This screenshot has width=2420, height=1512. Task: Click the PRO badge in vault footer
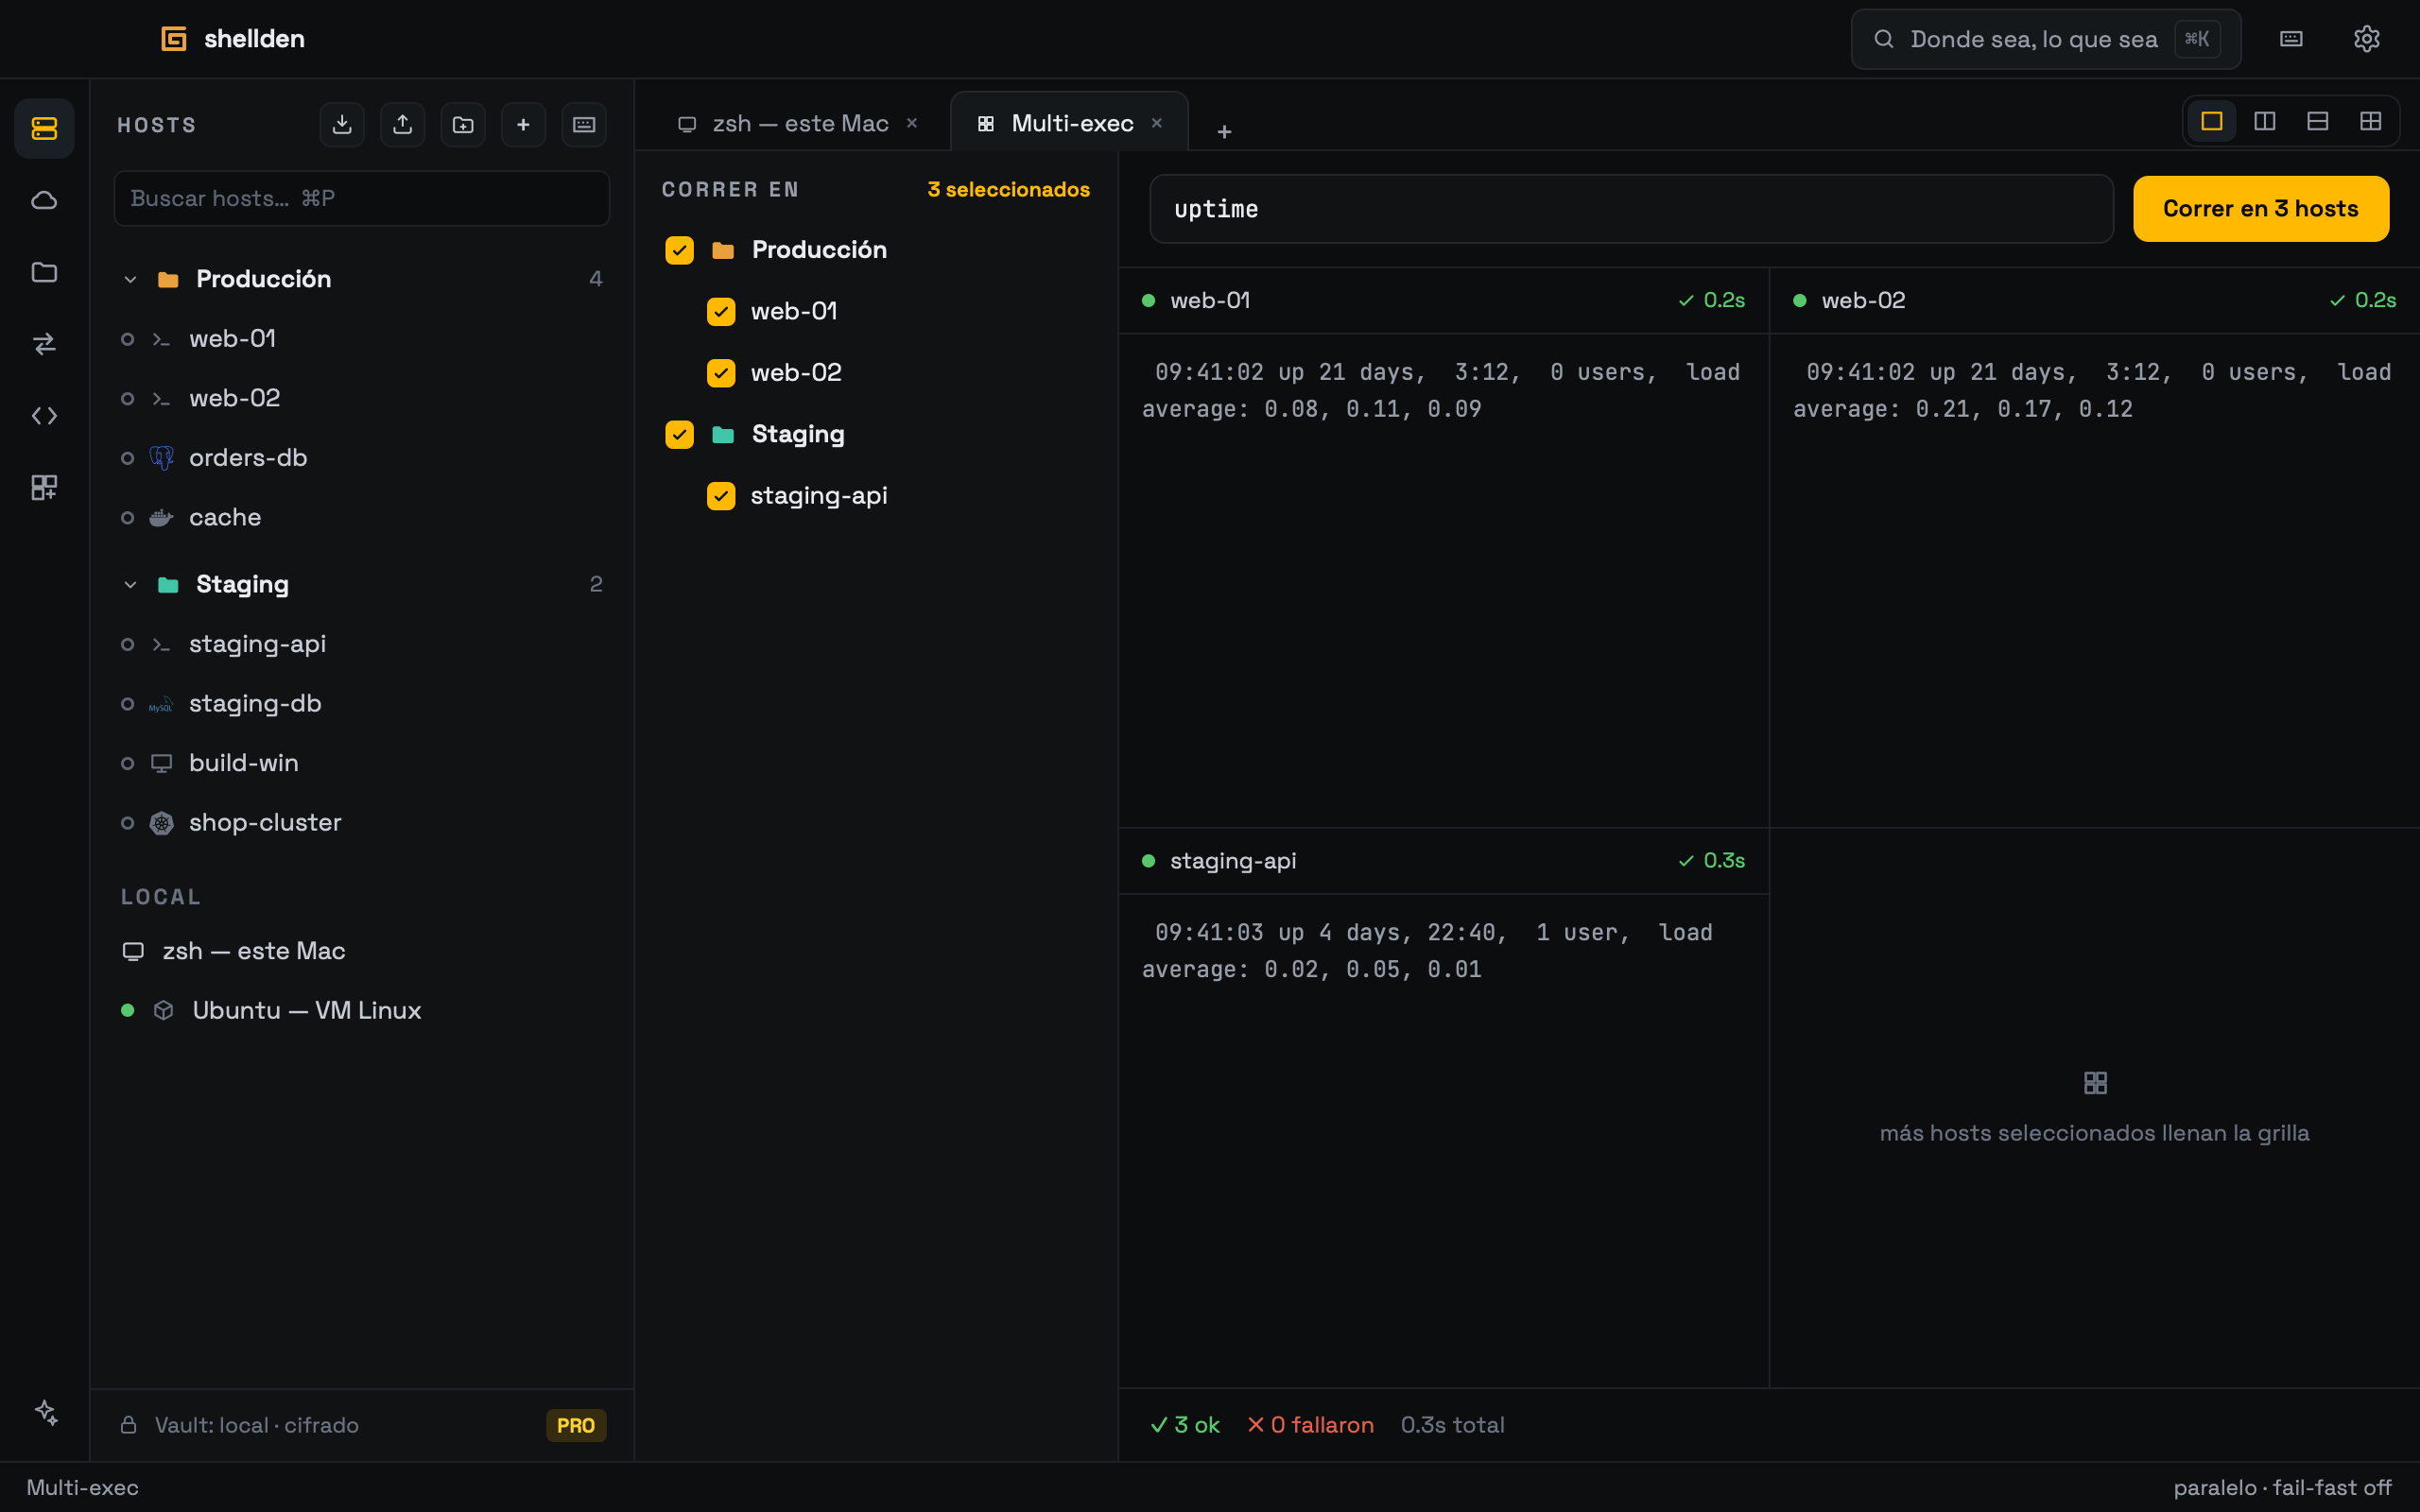[x=576, y=1425]
